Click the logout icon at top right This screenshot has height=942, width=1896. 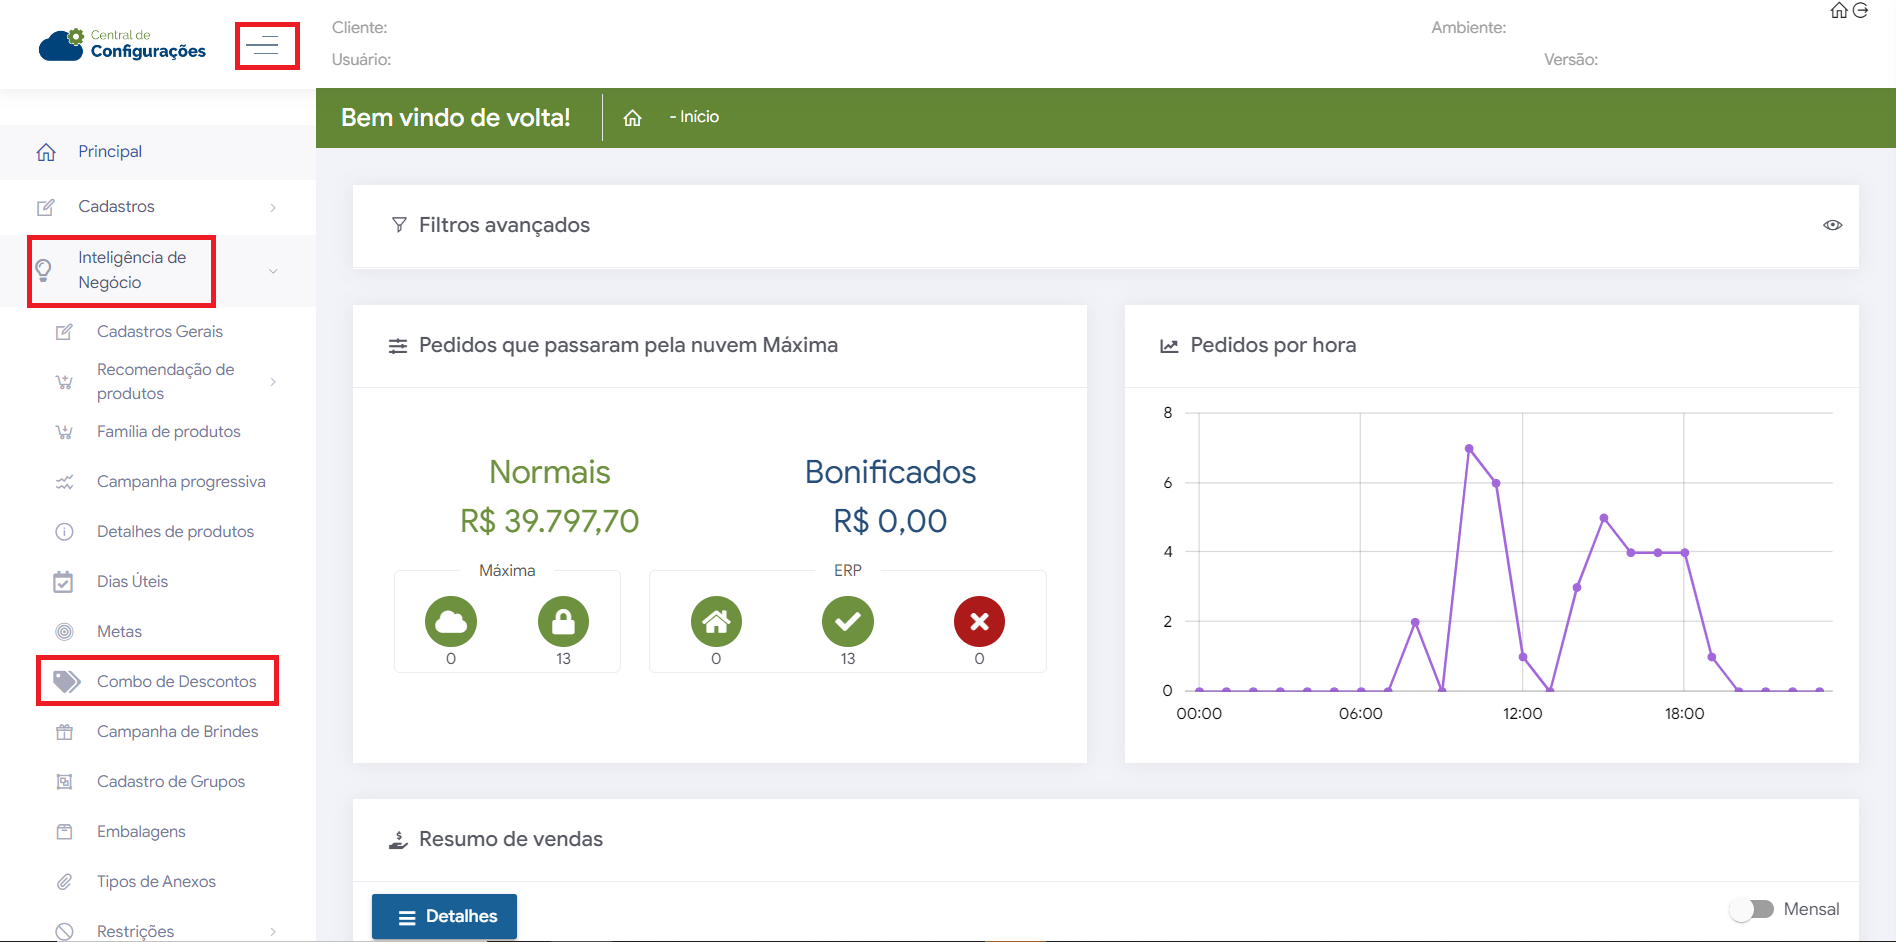coord(1860,11)
